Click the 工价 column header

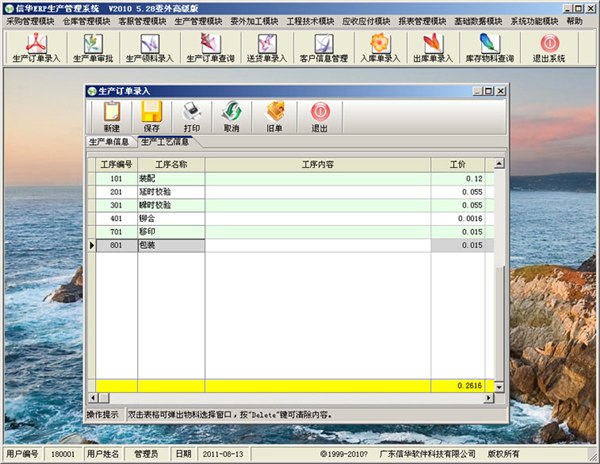click(458, 164)
